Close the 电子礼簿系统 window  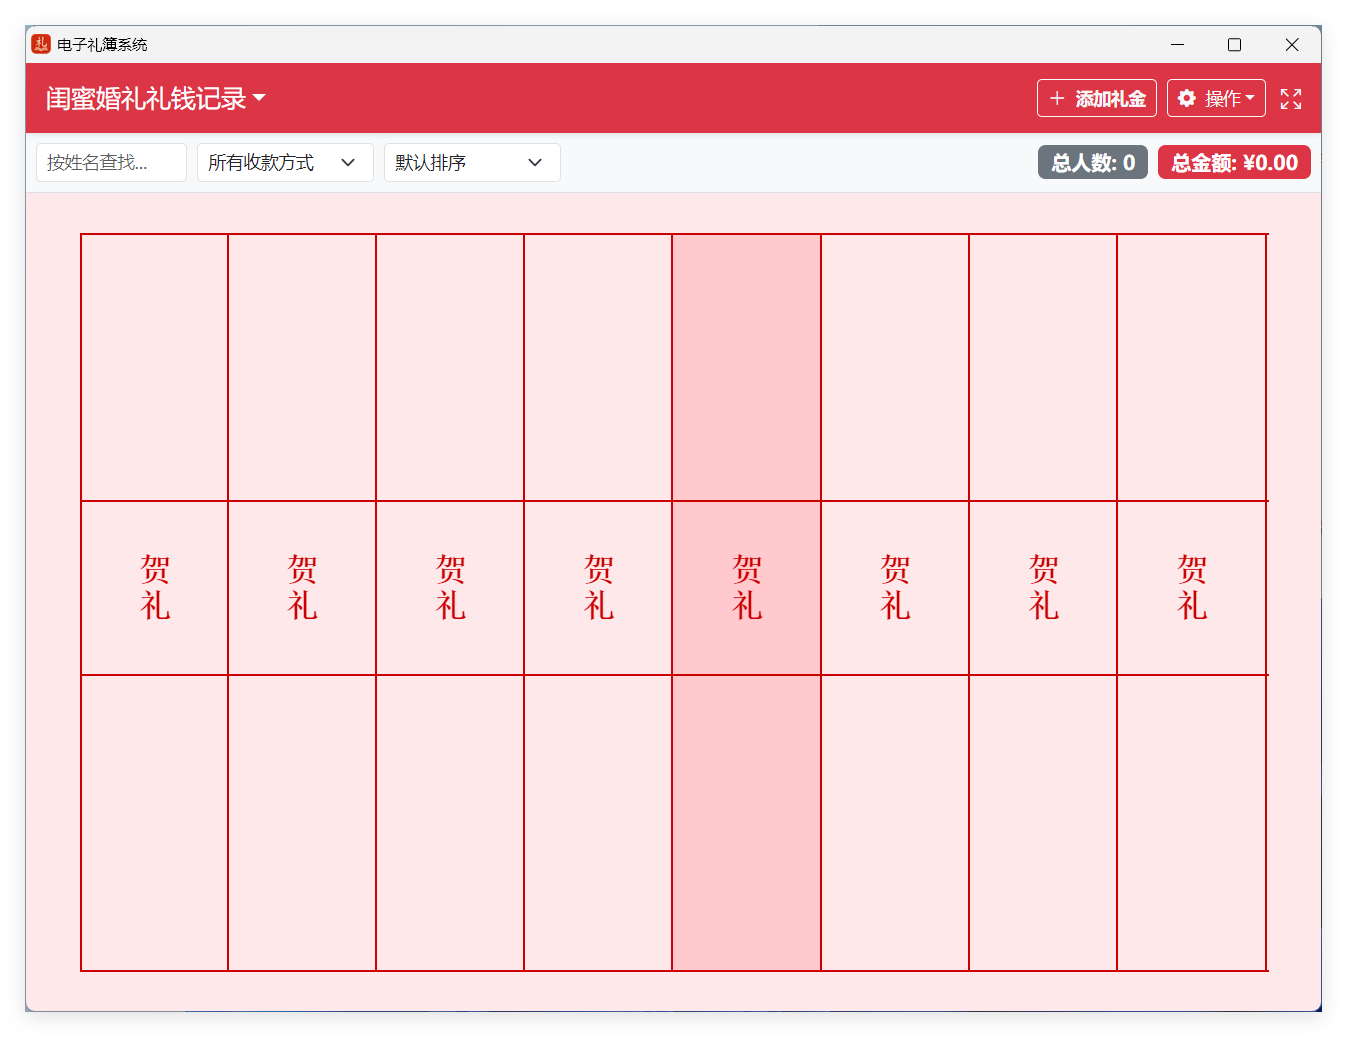[x=1291, y=44]
